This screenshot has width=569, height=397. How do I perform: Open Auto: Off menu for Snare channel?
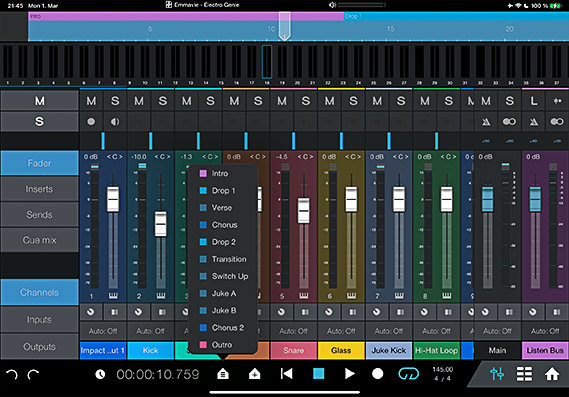coord(293,331)
